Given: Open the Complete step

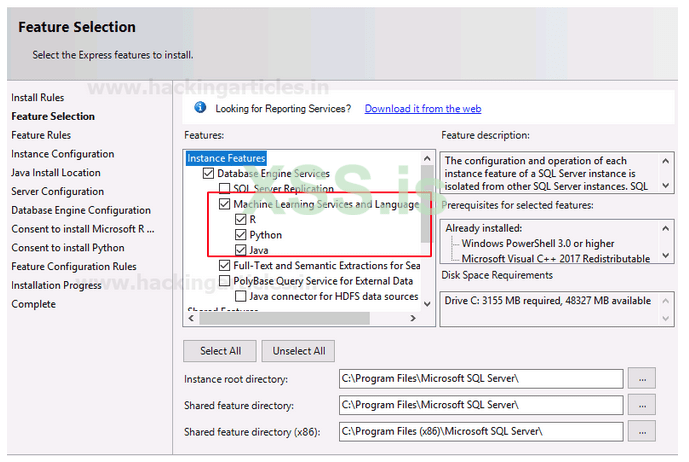Looking at the screenshot, I should (33, 304).
